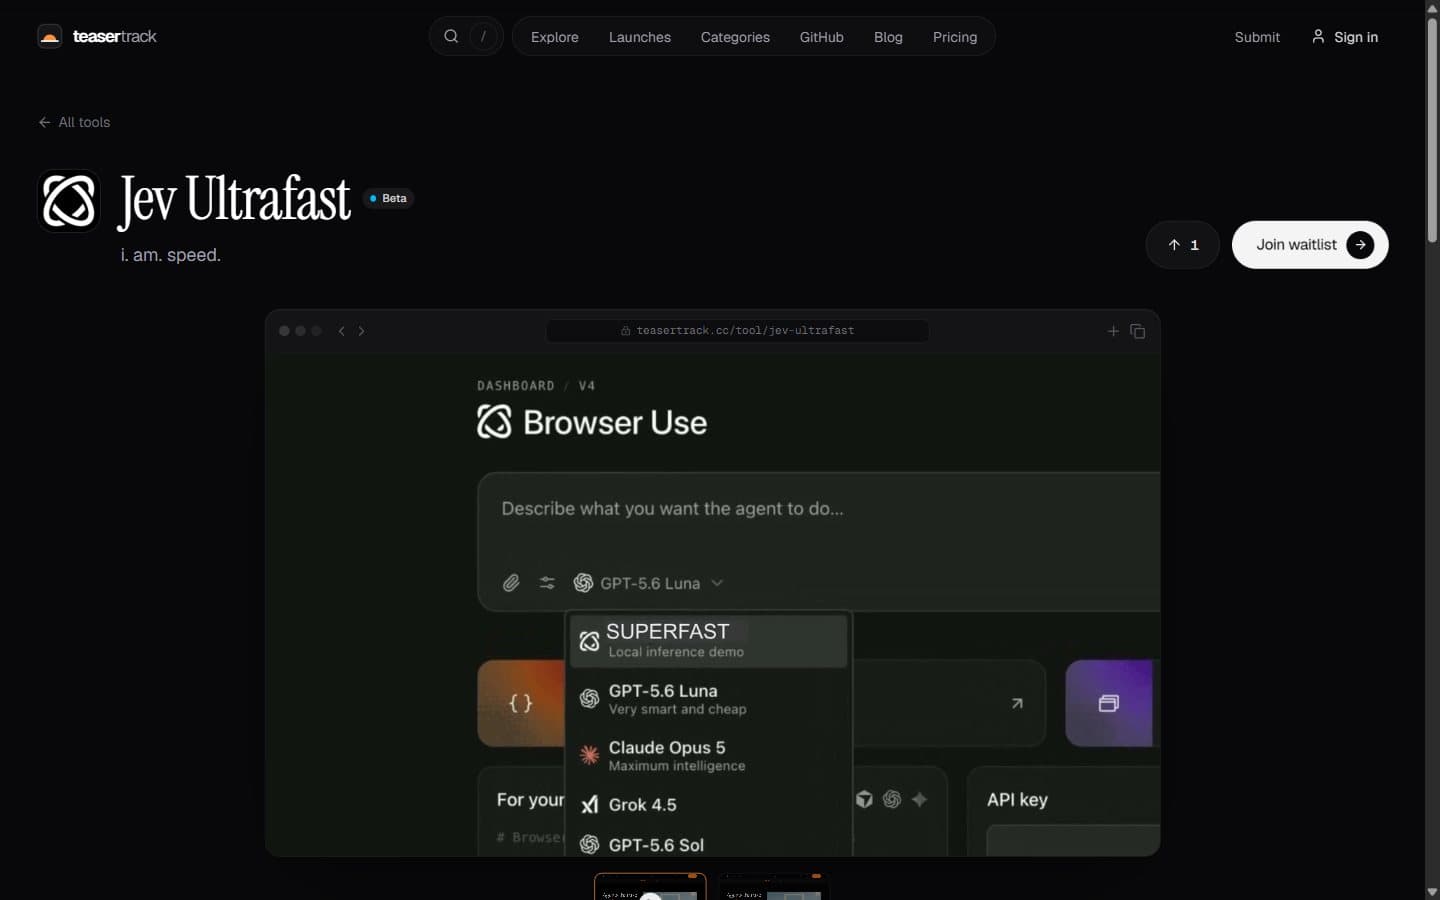The image size is (1440, 900).
Task: Select GPT-5.6 Luna from the model list
Action: pos(709,698)
